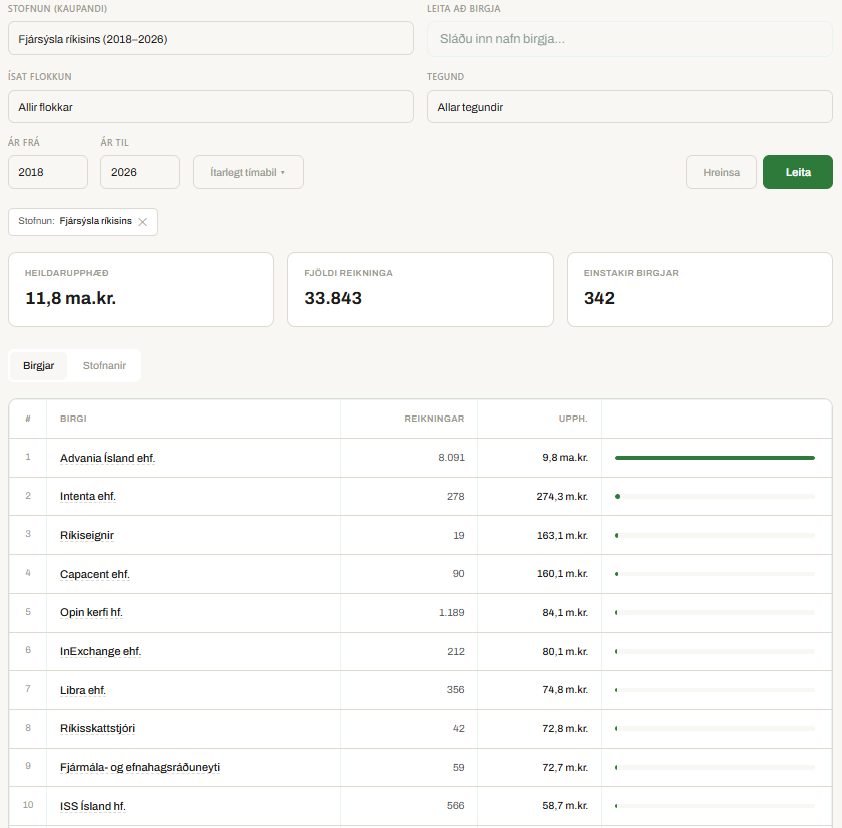Sort by the Reikningar column header

coord(434,419)
